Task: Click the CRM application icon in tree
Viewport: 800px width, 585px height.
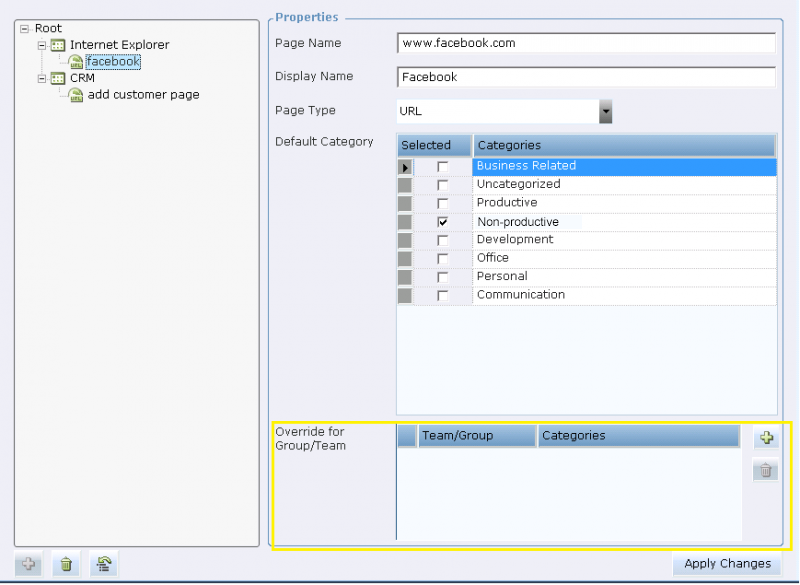Action: click(58, 78)
